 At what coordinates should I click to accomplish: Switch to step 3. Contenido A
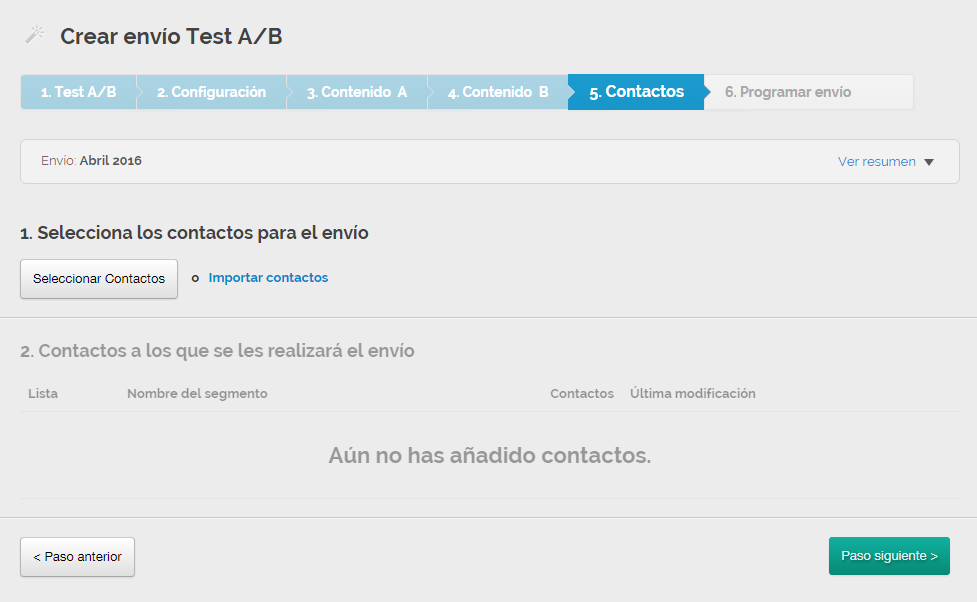pos(357,92)
